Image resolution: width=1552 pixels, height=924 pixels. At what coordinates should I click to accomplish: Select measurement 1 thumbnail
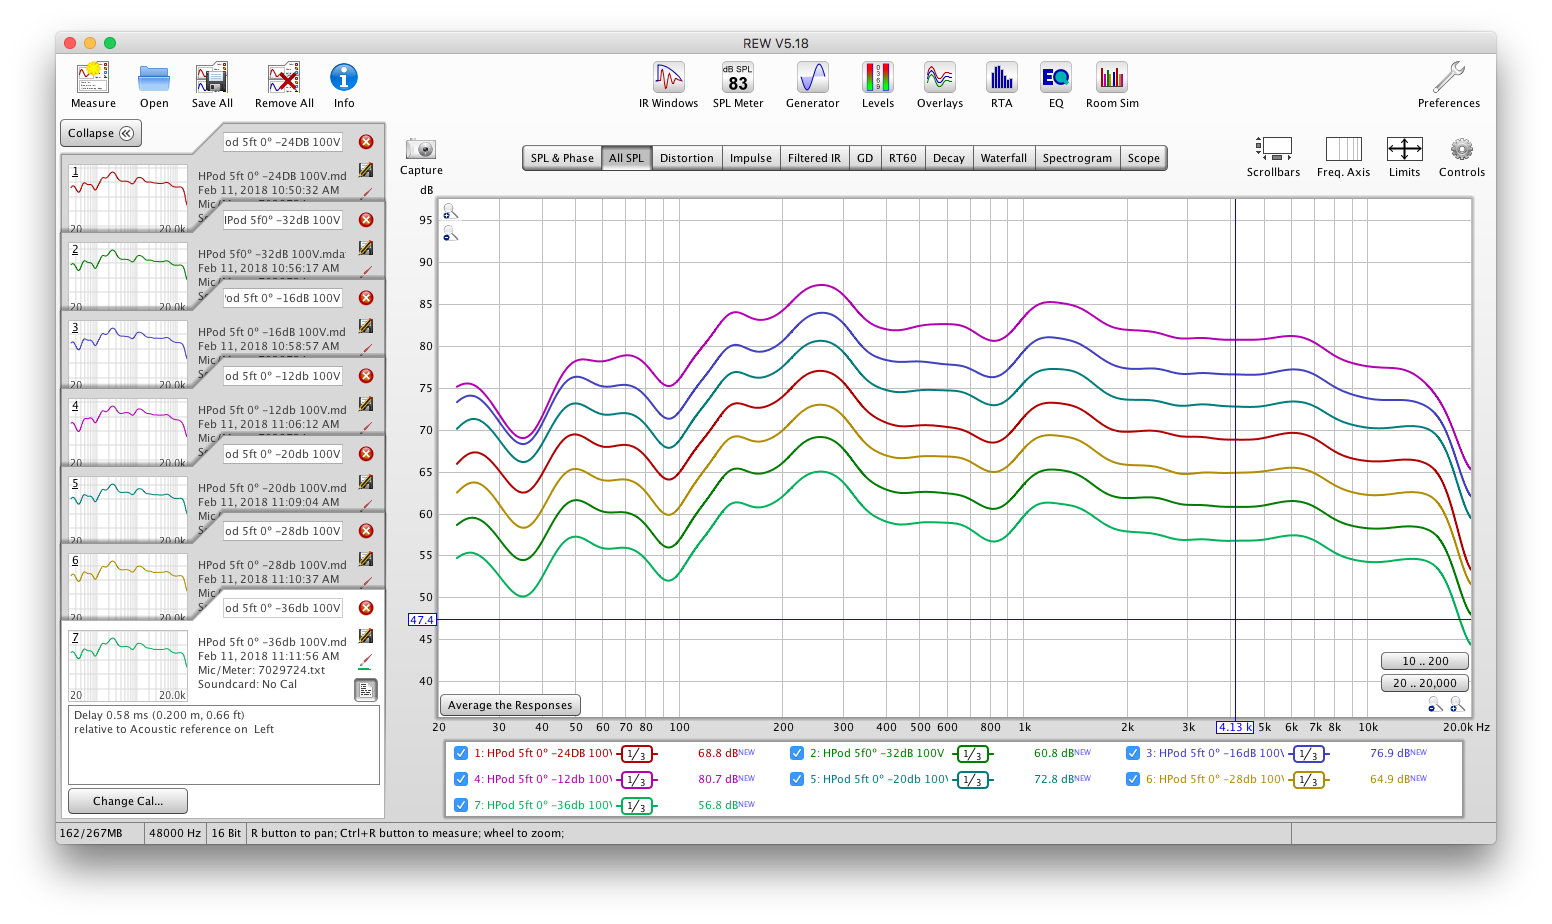coord(128,198)
